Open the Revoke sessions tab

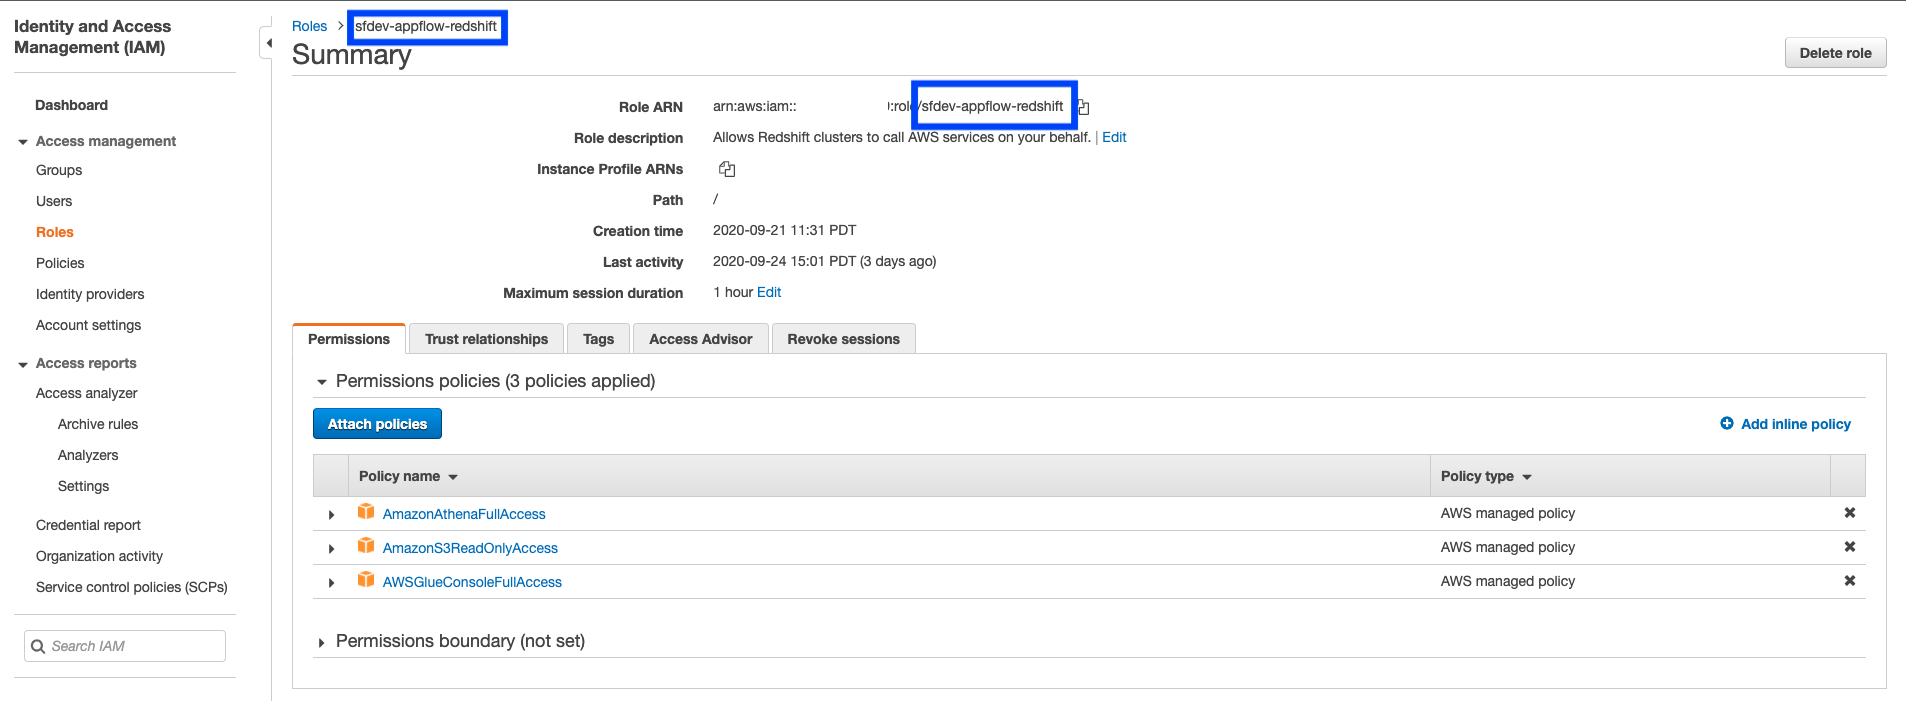[x=843, y=339]
